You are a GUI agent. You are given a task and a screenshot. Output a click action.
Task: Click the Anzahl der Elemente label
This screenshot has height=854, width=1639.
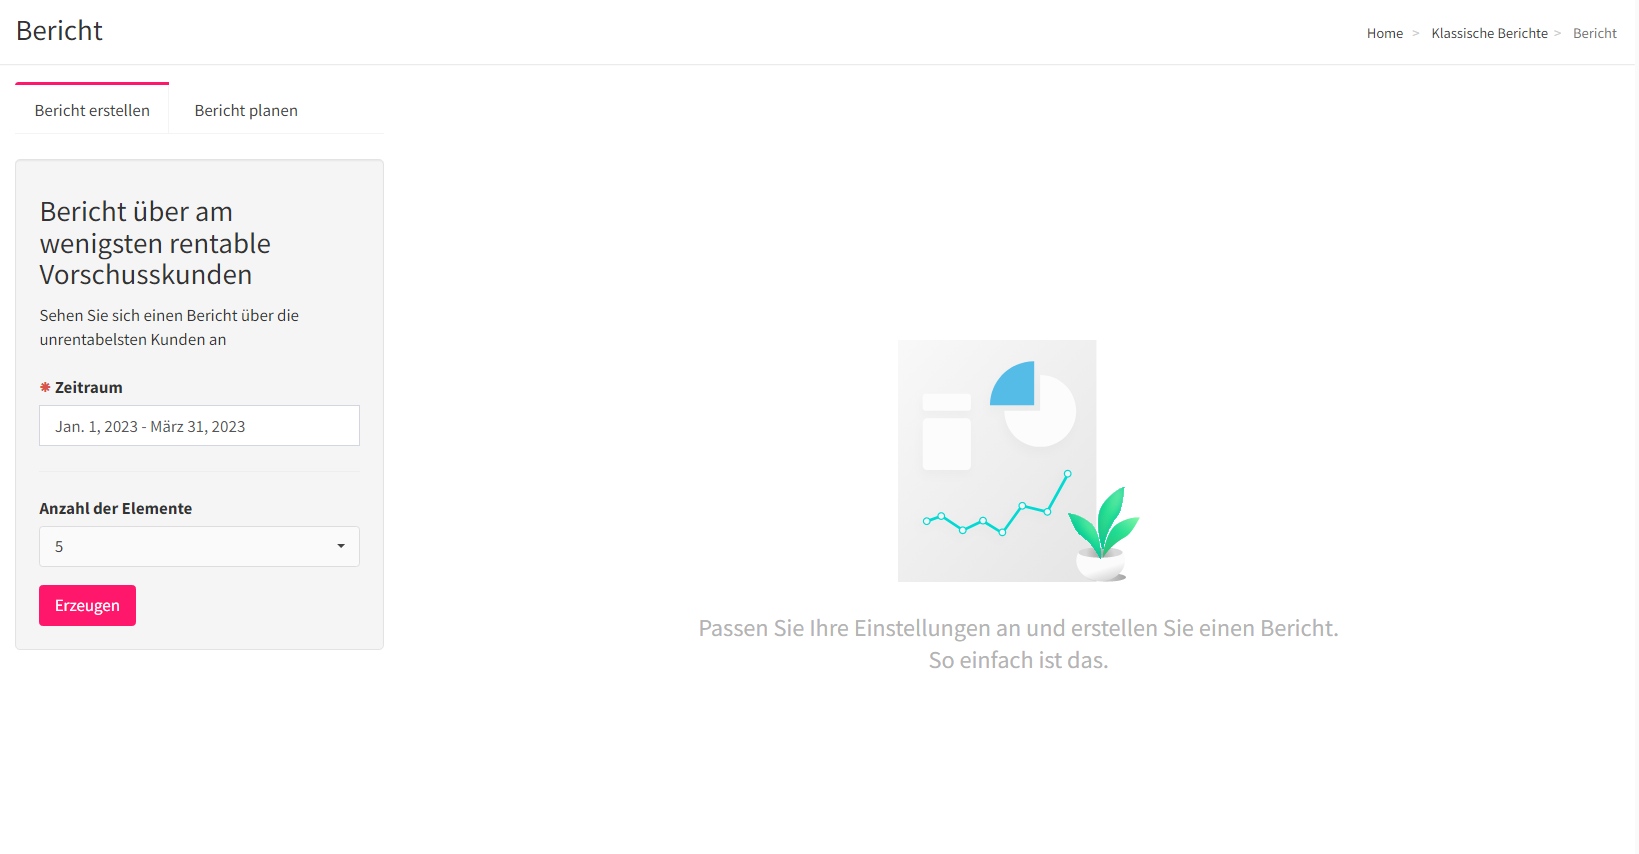pyautogui.click(x=115, y=508)
